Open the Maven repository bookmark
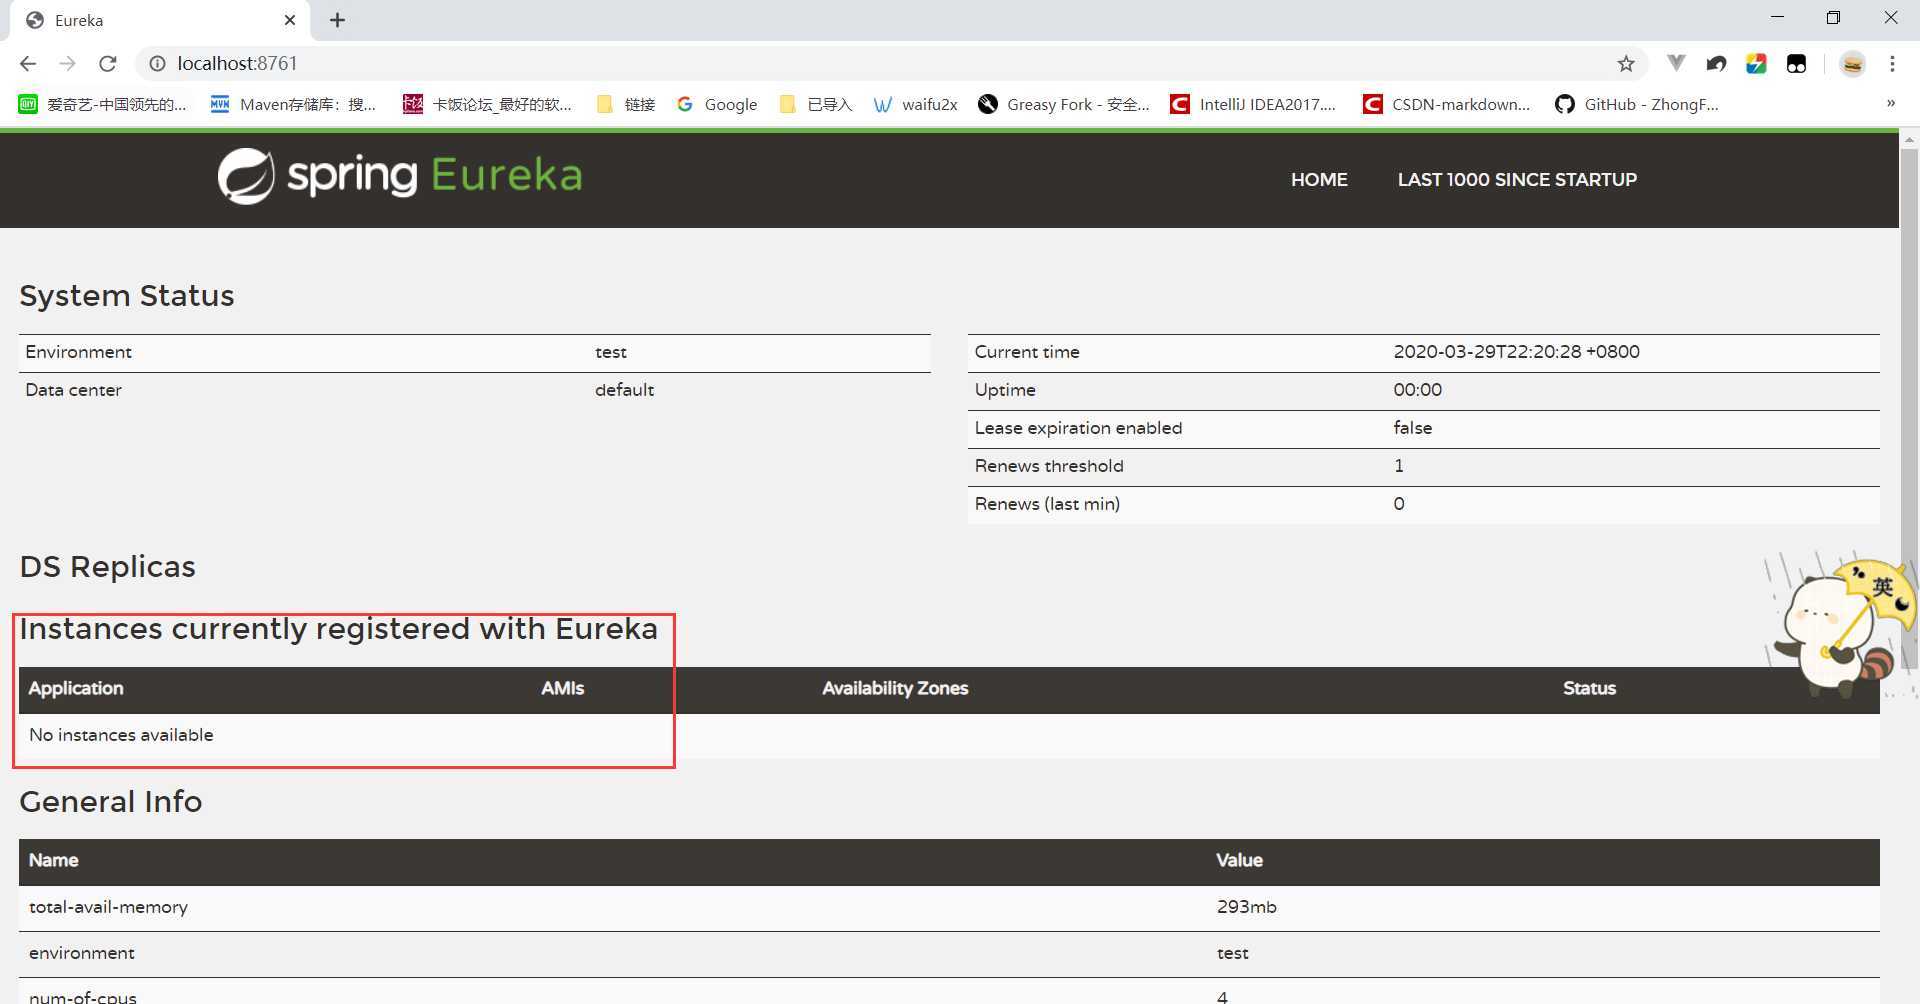The image size is (1920, 1004). pyautogui.click(x=293, y=104)
